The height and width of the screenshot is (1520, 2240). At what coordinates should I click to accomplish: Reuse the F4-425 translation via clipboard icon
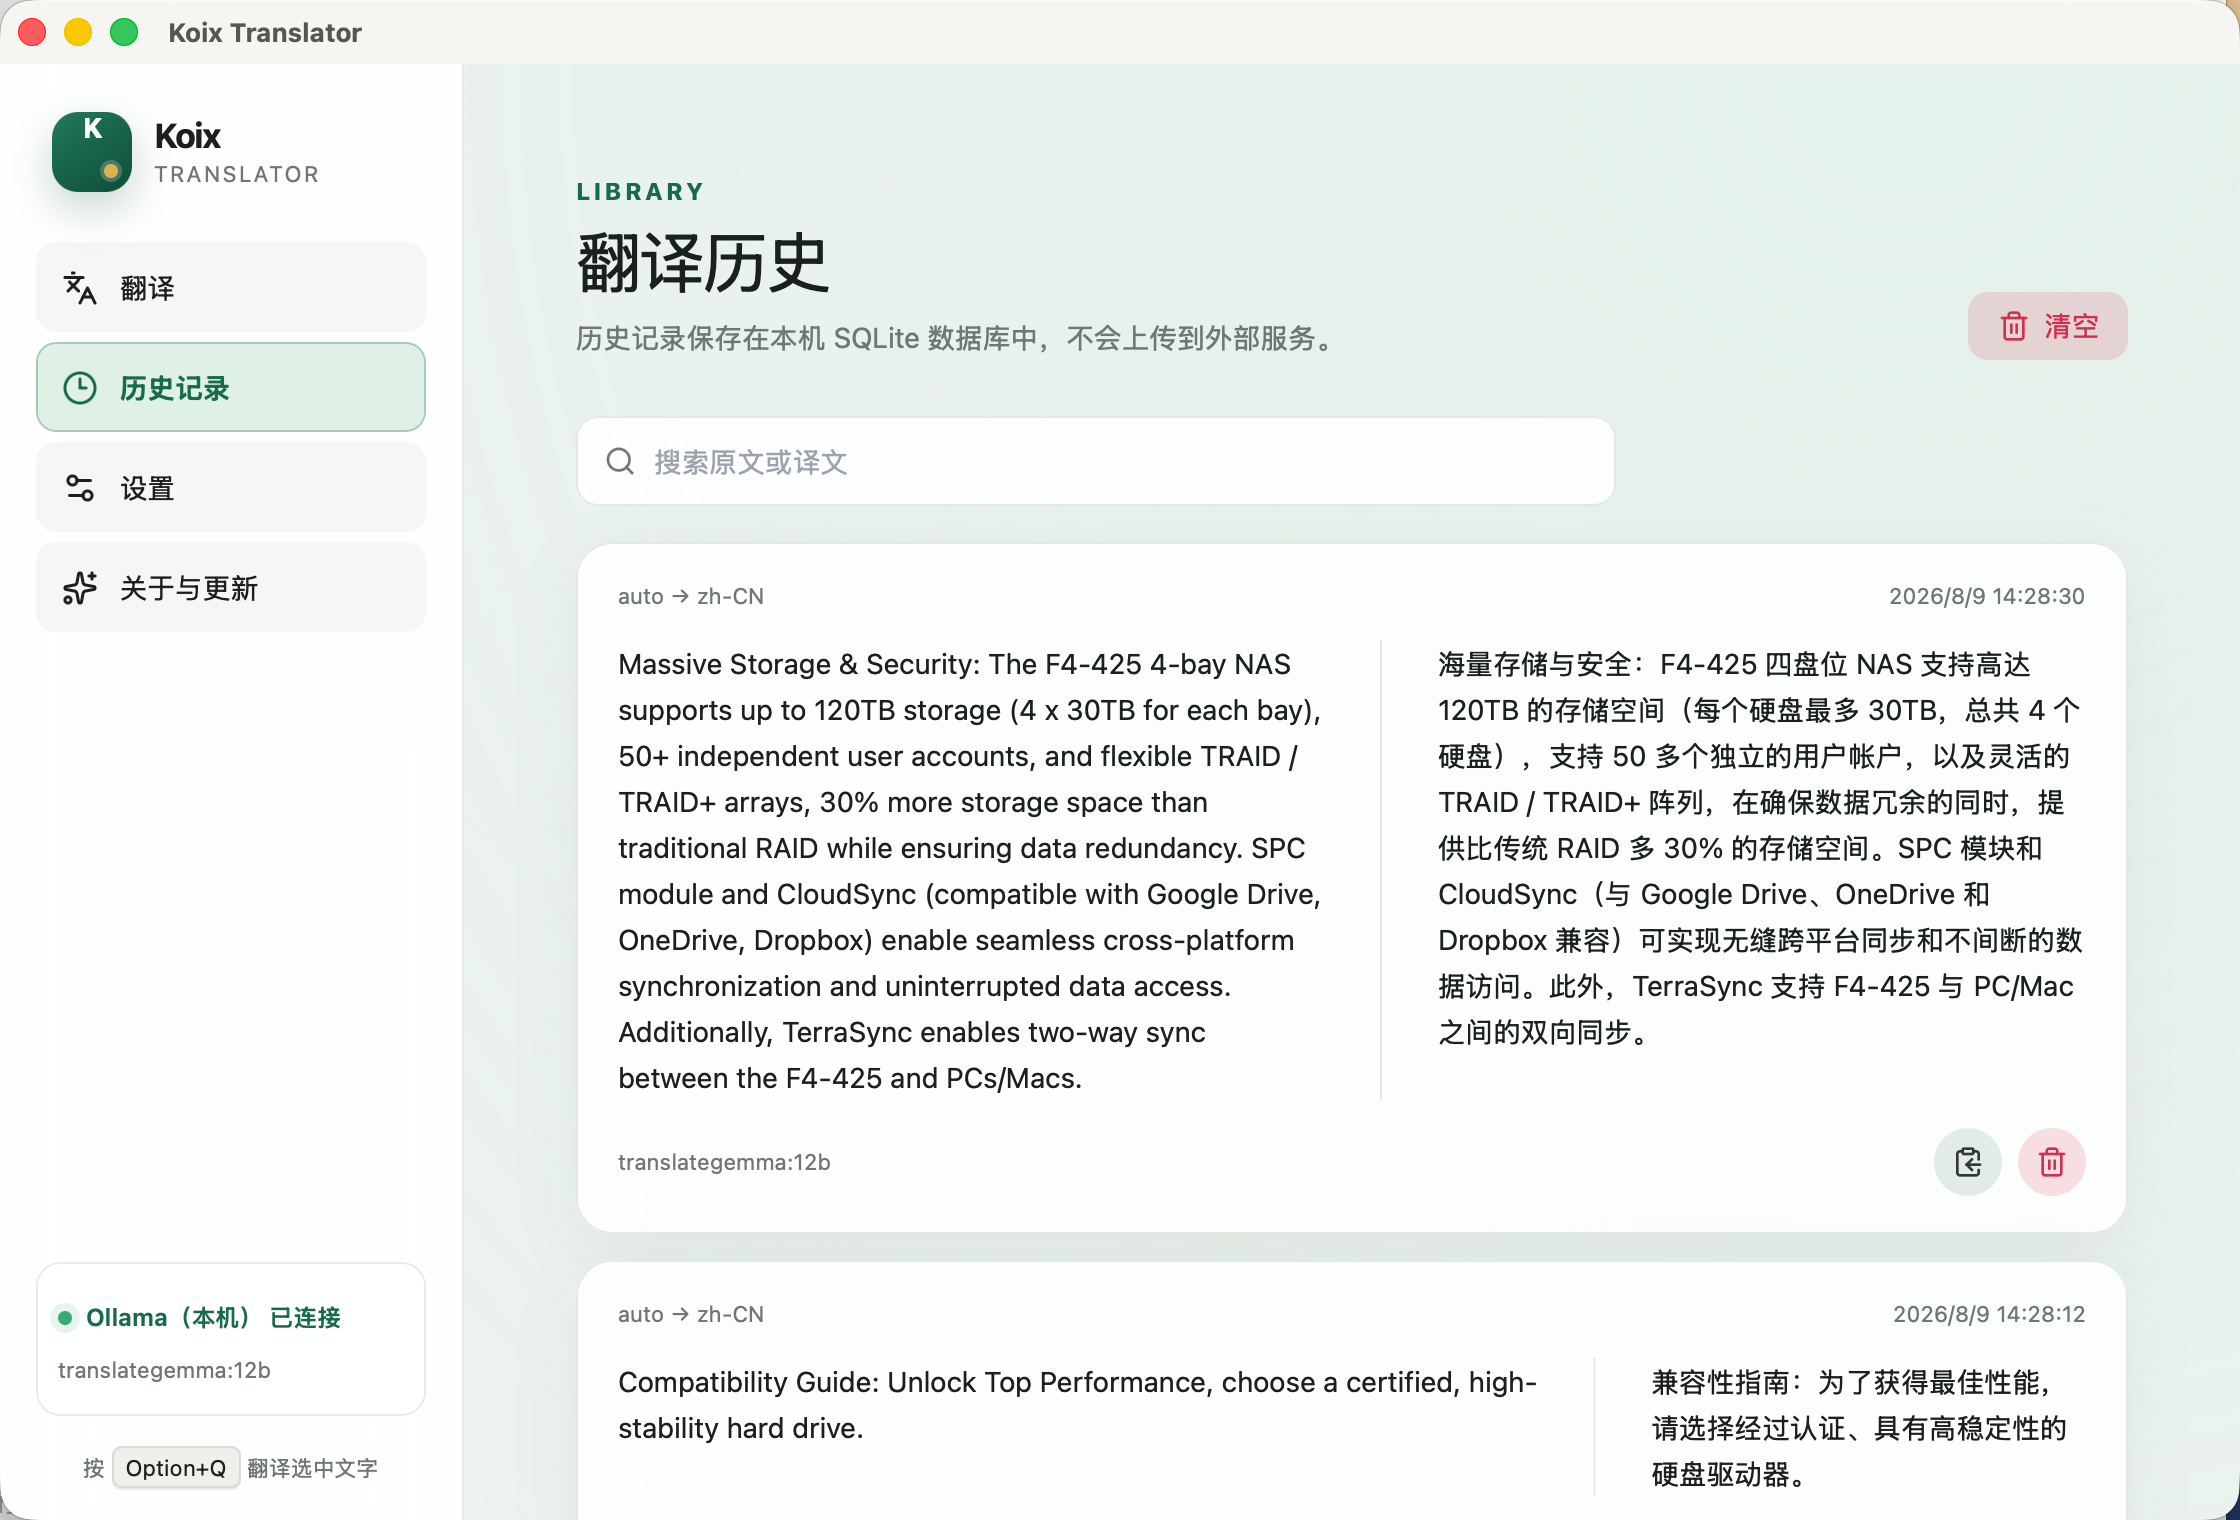click(x=1968, y=1162)
